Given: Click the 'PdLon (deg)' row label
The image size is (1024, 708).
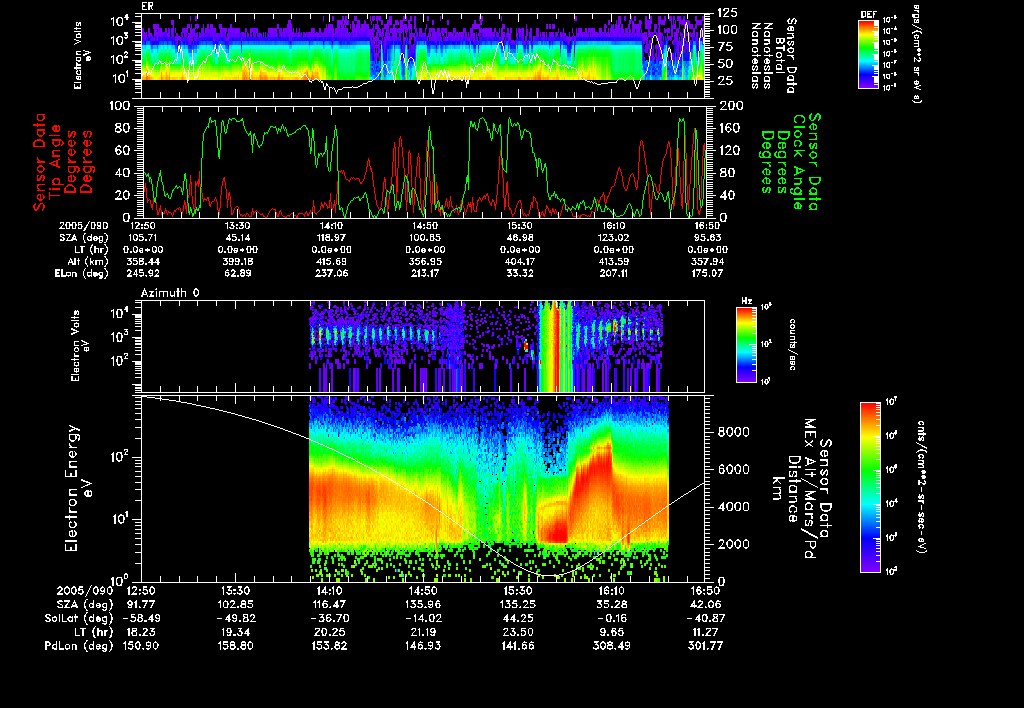Looking at the screenshot, I should coord(79,646).
